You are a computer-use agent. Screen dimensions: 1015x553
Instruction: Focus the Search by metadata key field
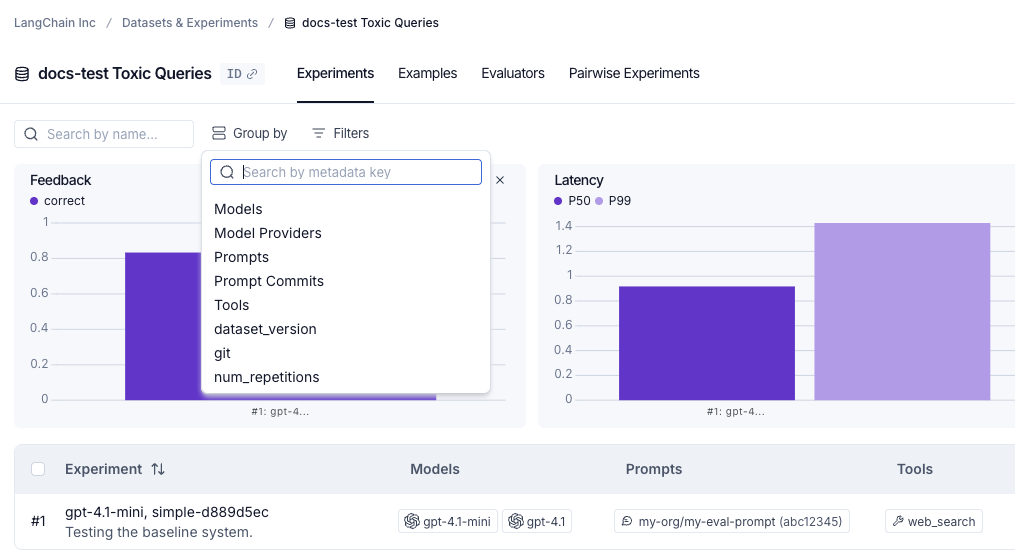pos(346,172)
